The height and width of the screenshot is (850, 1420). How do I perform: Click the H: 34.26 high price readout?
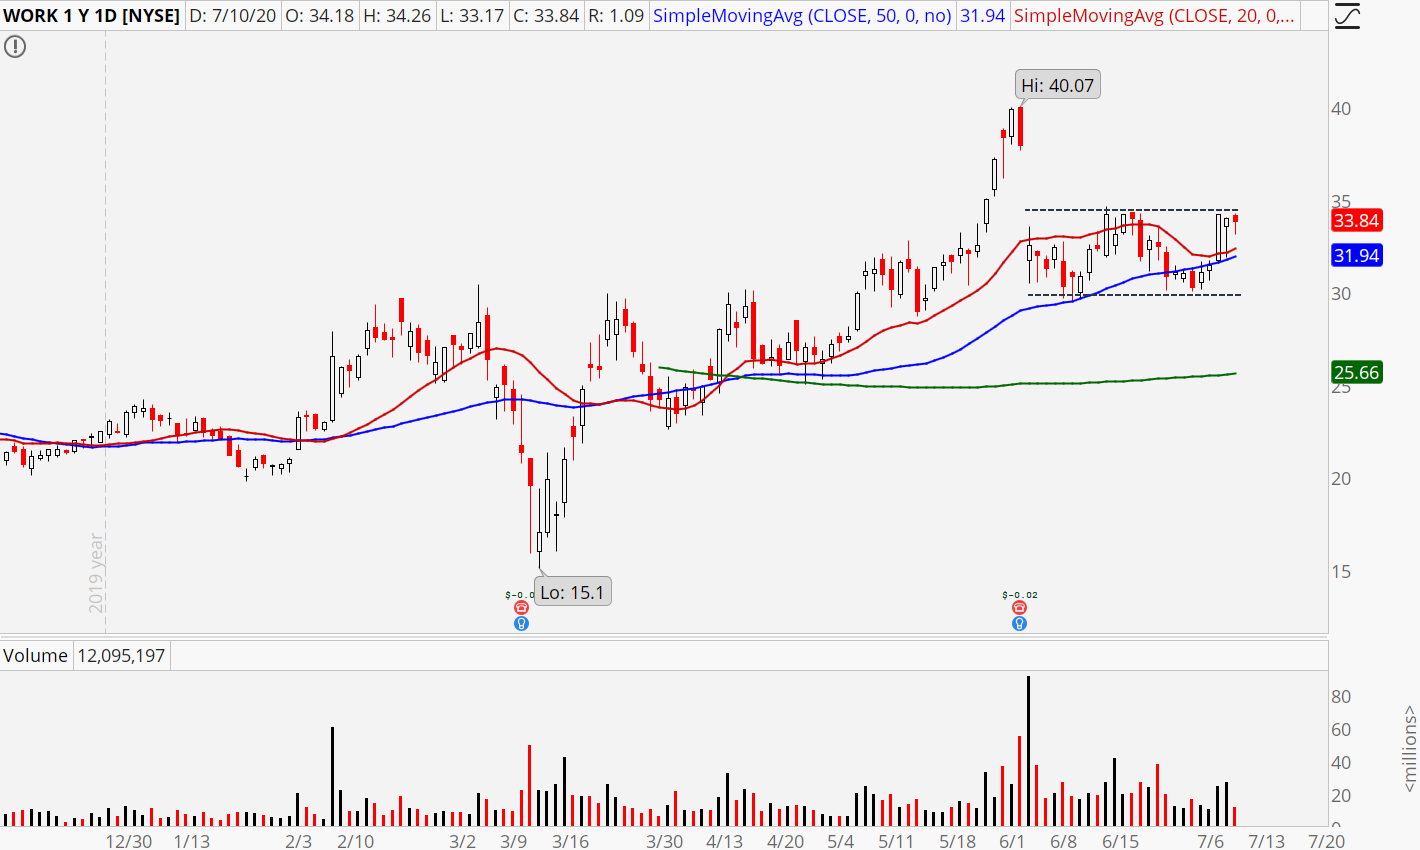[x=397, y=16]
